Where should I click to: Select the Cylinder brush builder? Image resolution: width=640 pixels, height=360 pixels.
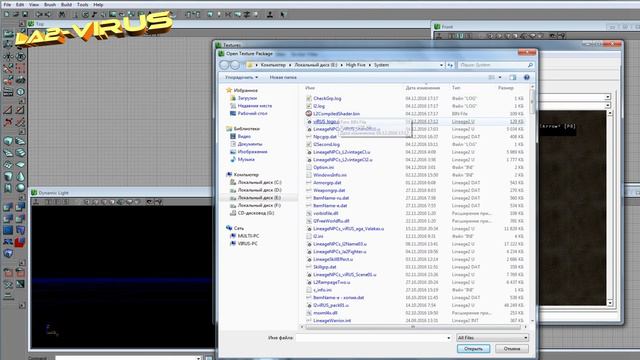(x=8, y=176)
